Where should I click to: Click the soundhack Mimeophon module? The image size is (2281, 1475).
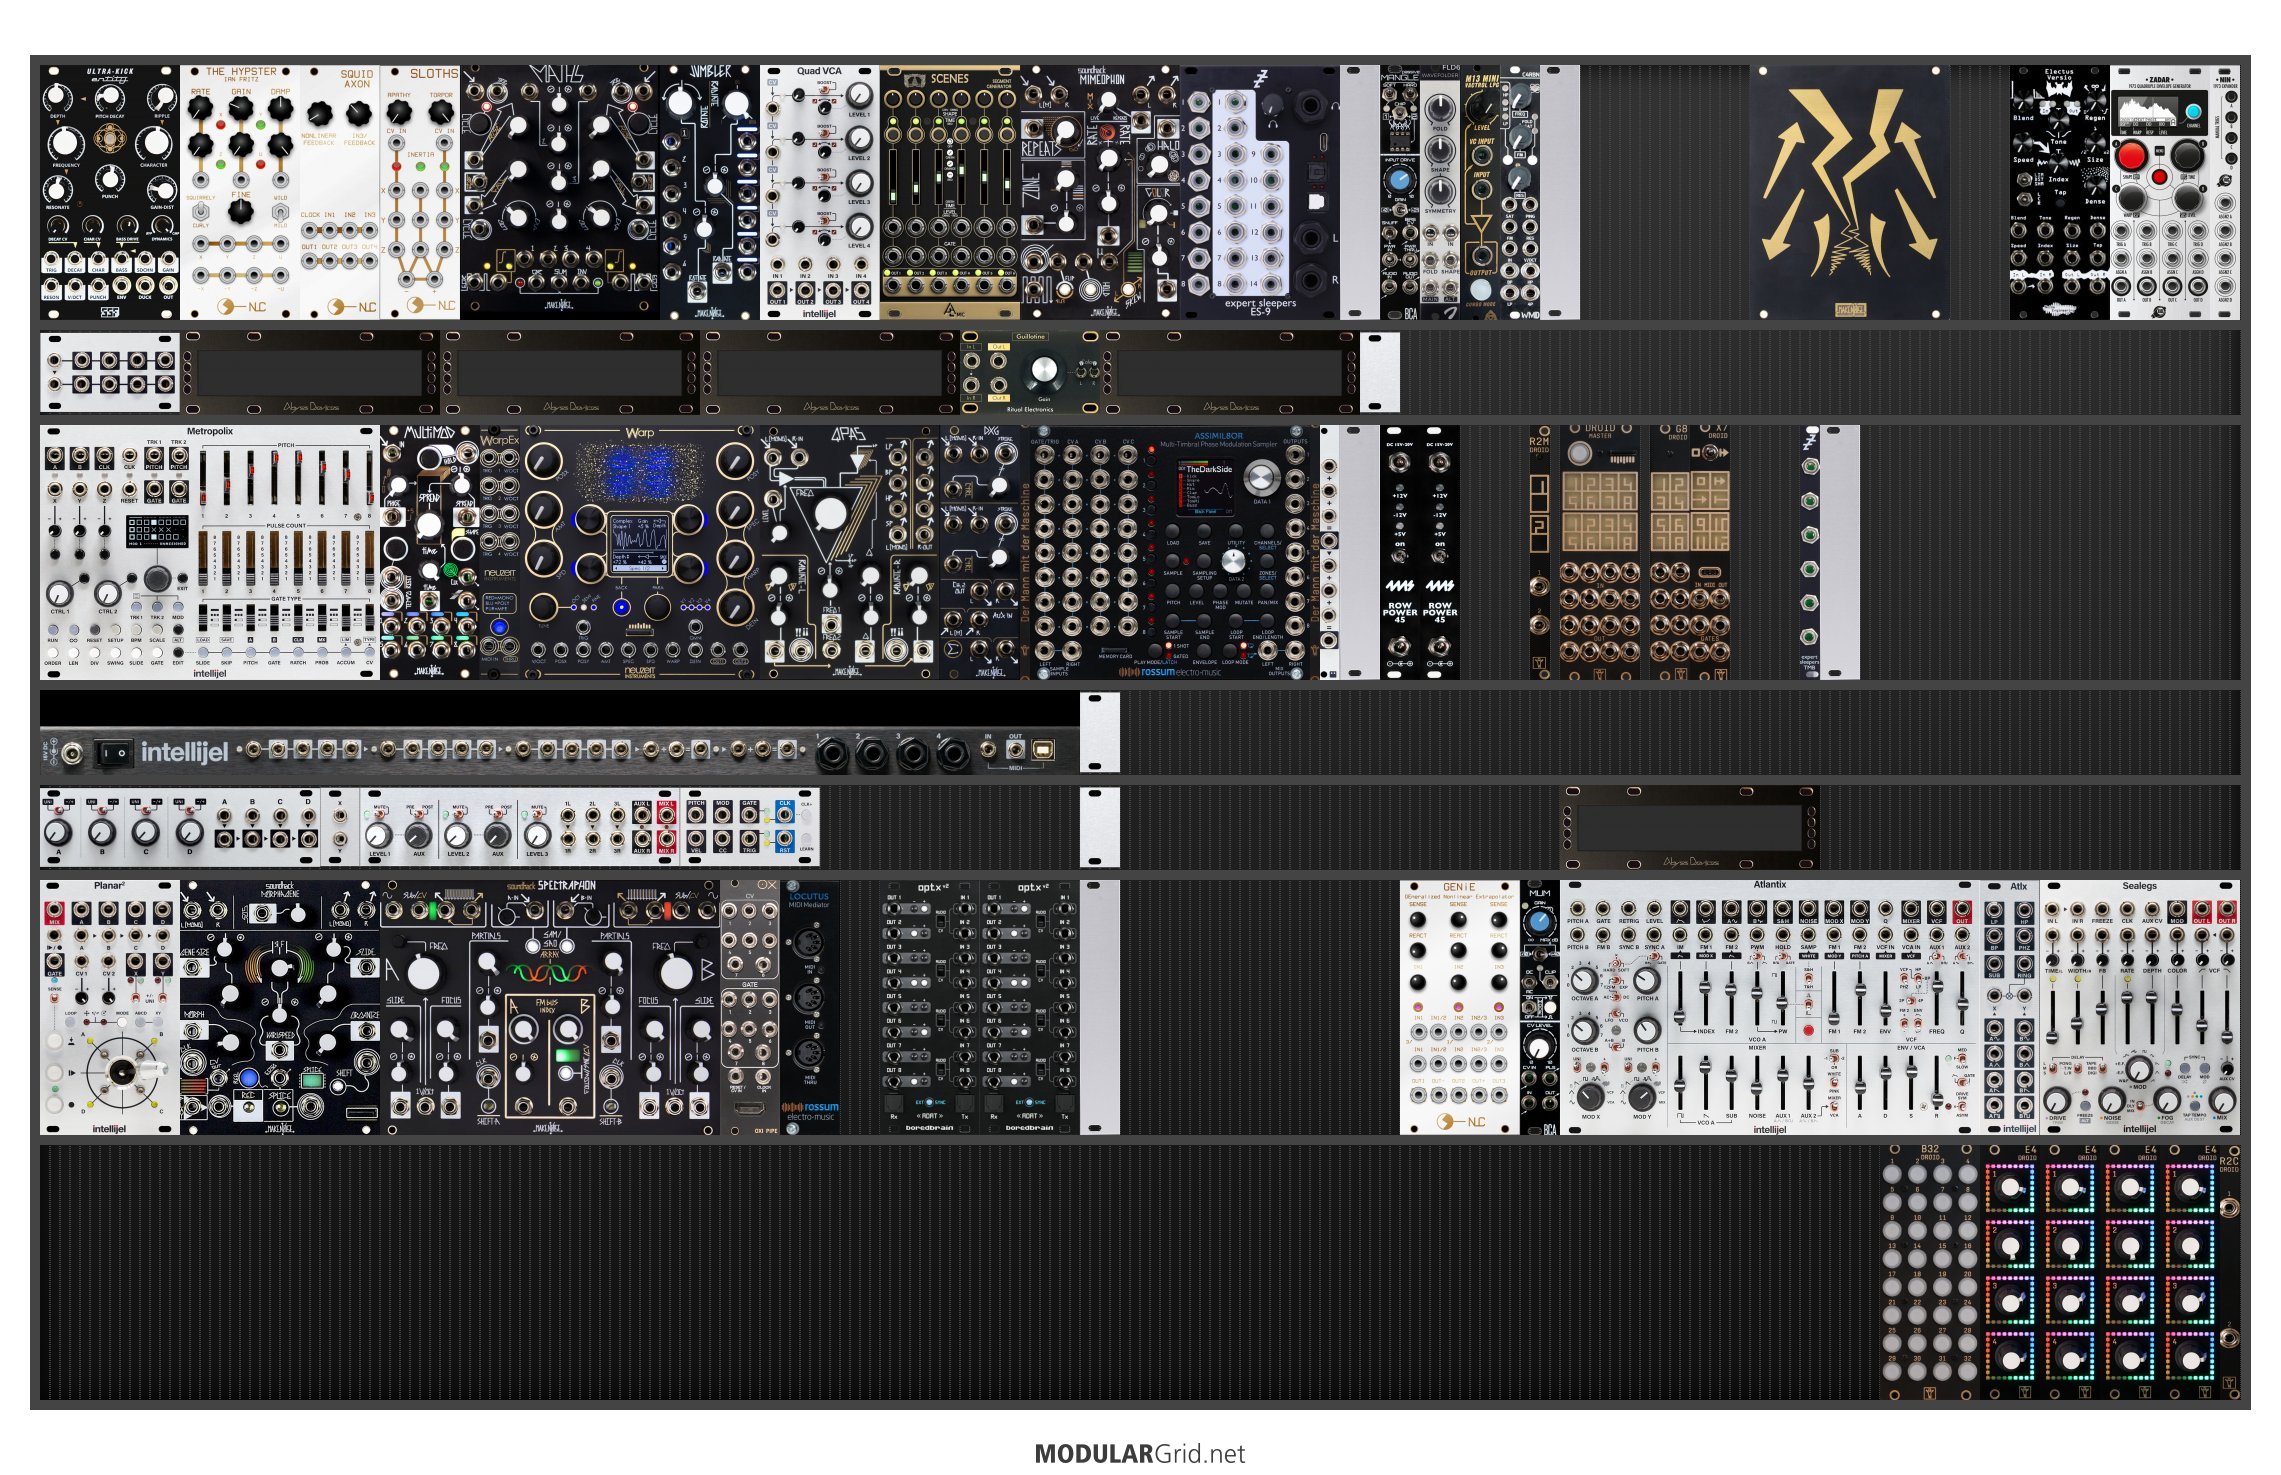[x=1100, y=192]
